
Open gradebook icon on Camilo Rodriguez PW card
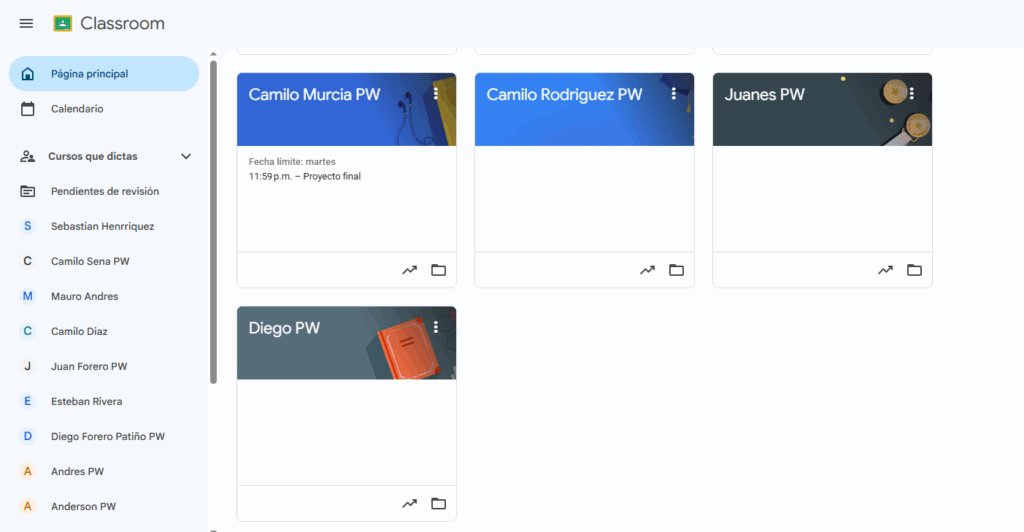pos(647,270)
